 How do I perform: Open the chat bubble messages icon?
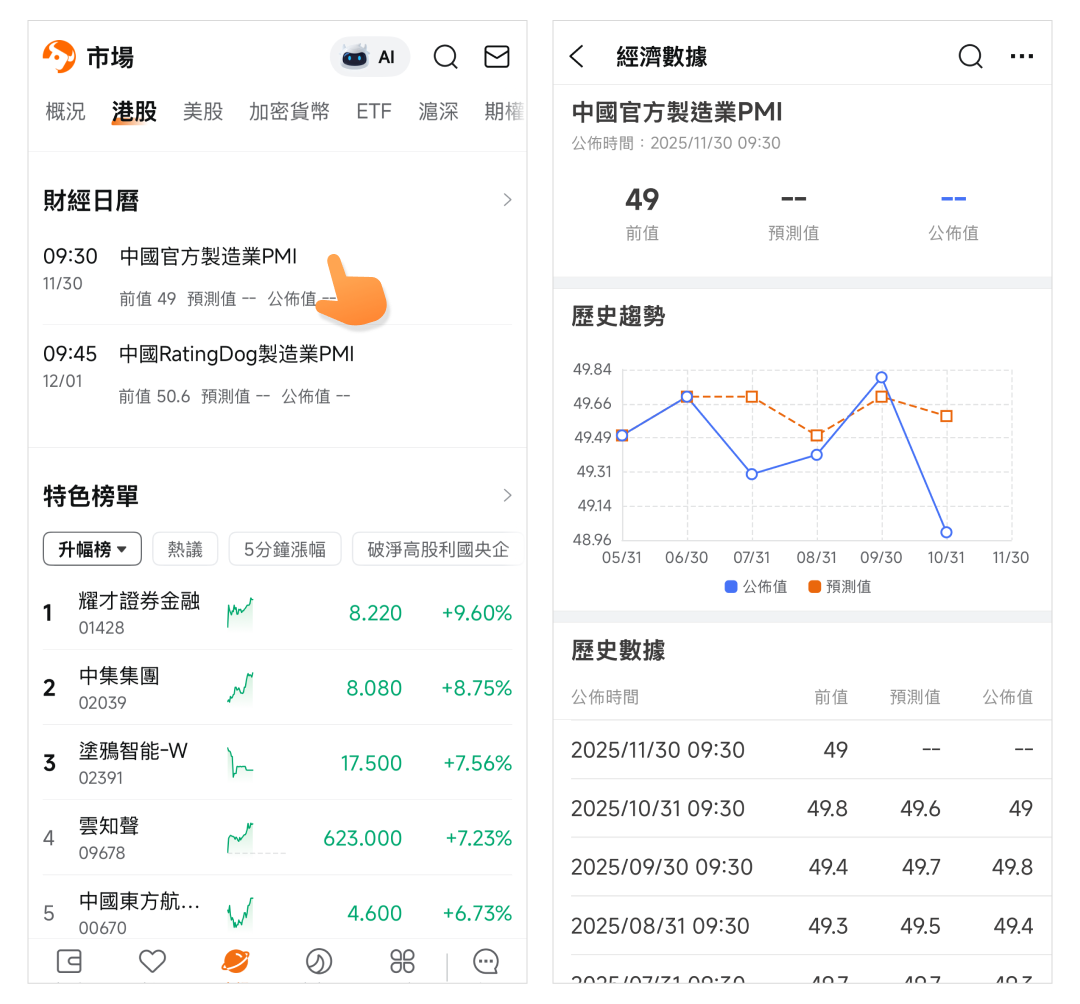coord(486,962)
